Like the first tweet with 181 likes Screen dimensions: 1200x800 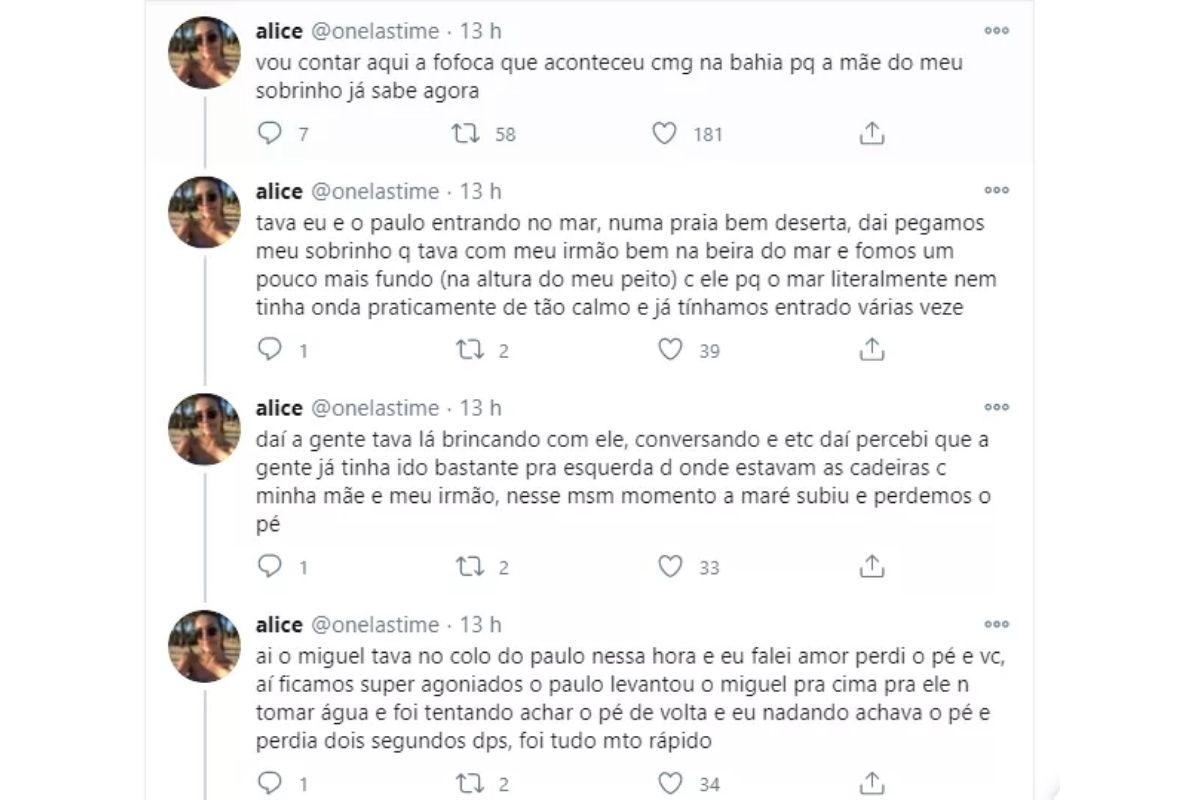coord(665,133)
